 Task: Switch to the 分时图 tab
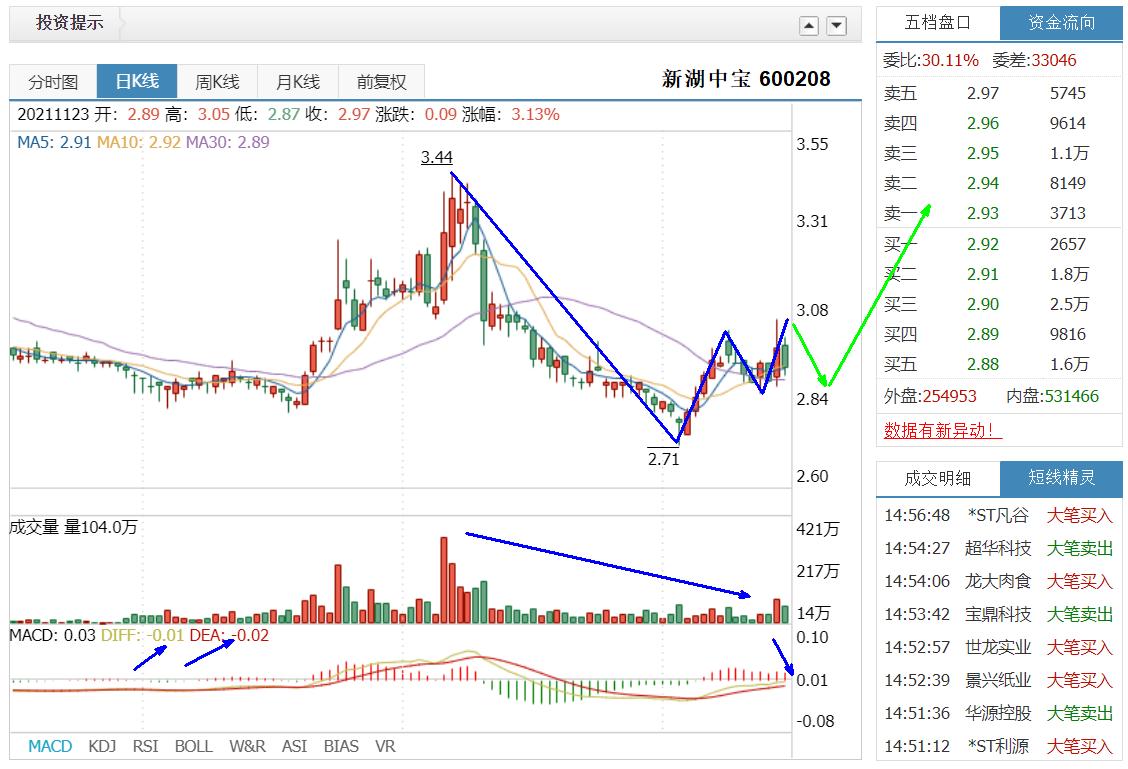pos(53,82)
